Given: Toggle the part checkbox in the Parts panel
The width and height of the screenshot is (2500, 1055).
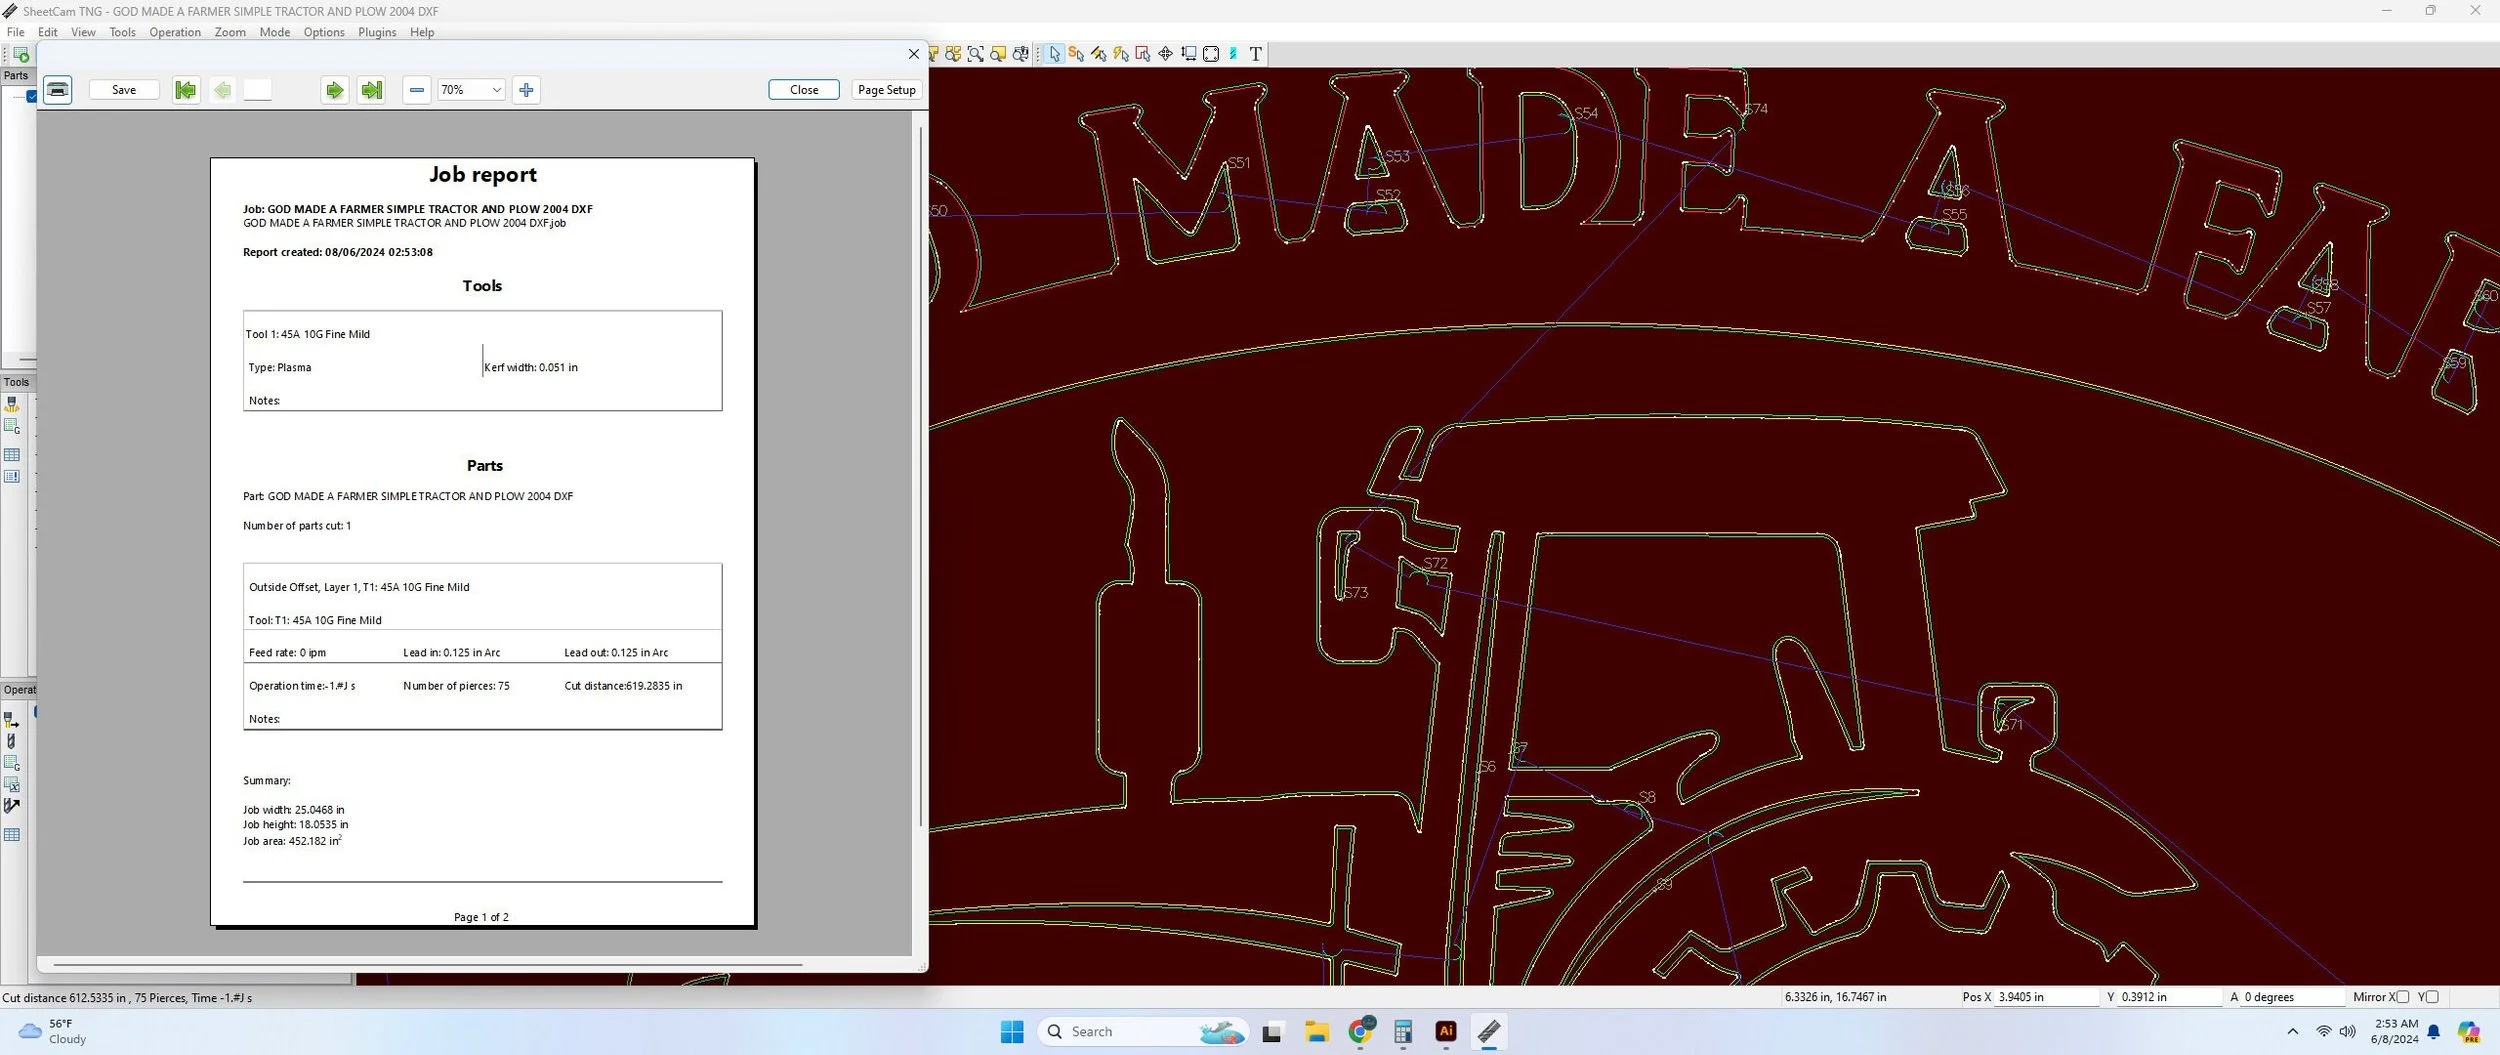Looking at the screenshot, I should pos(31,96).
